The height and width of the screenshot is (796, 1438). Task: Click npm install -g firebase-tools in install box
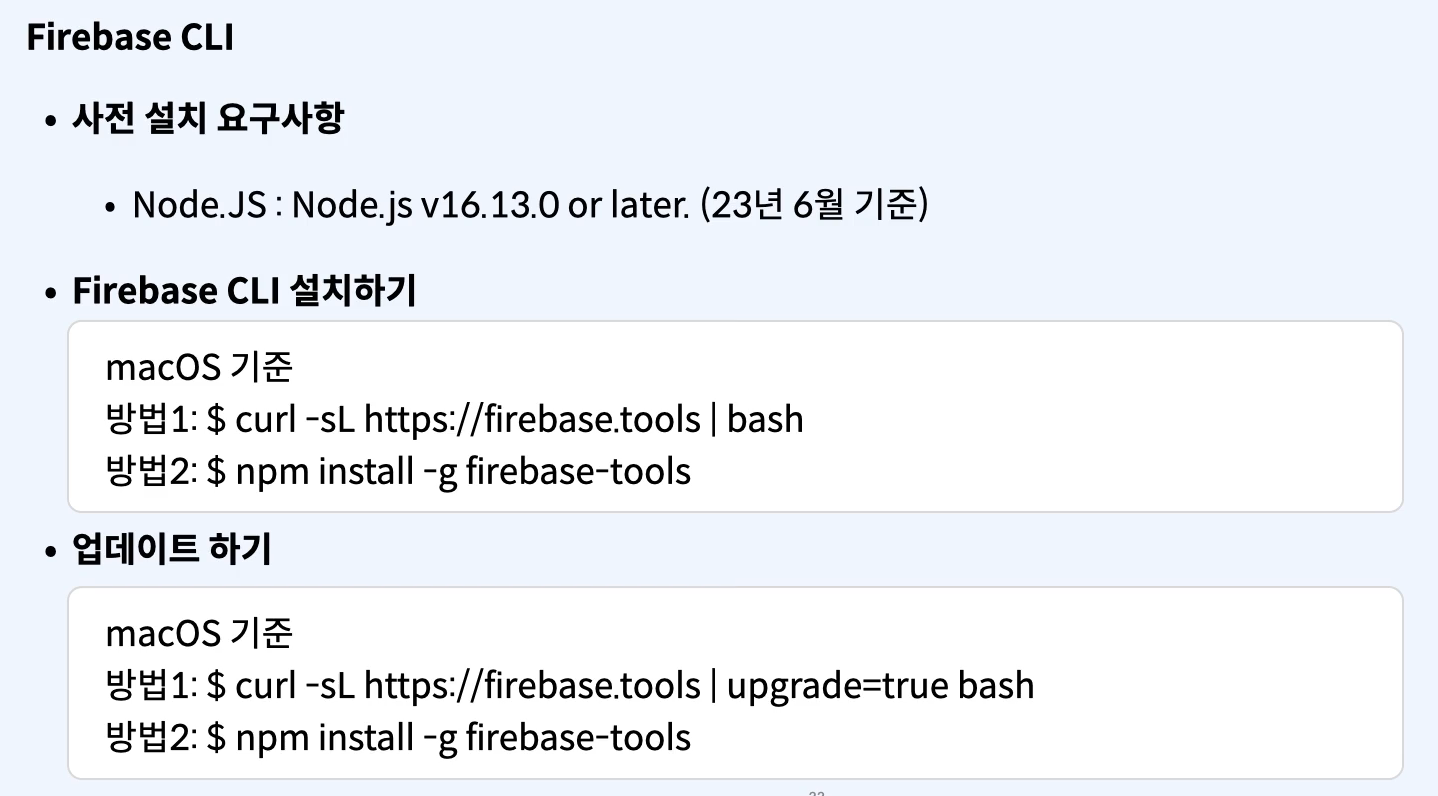coord(464,470)
